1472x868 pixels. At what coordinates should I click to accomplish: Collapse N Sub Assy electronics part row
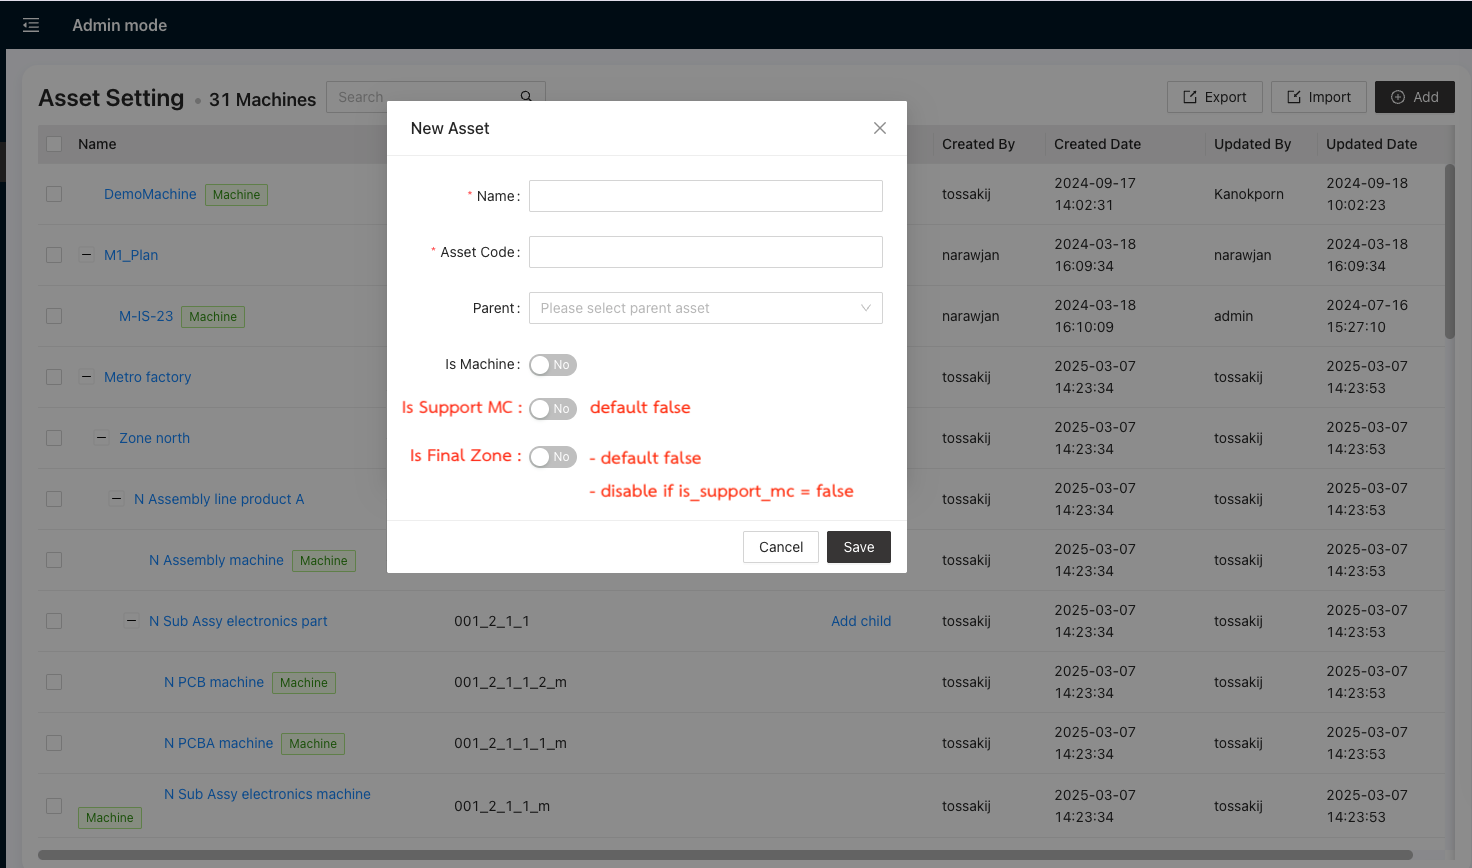[x=132, y=621]
